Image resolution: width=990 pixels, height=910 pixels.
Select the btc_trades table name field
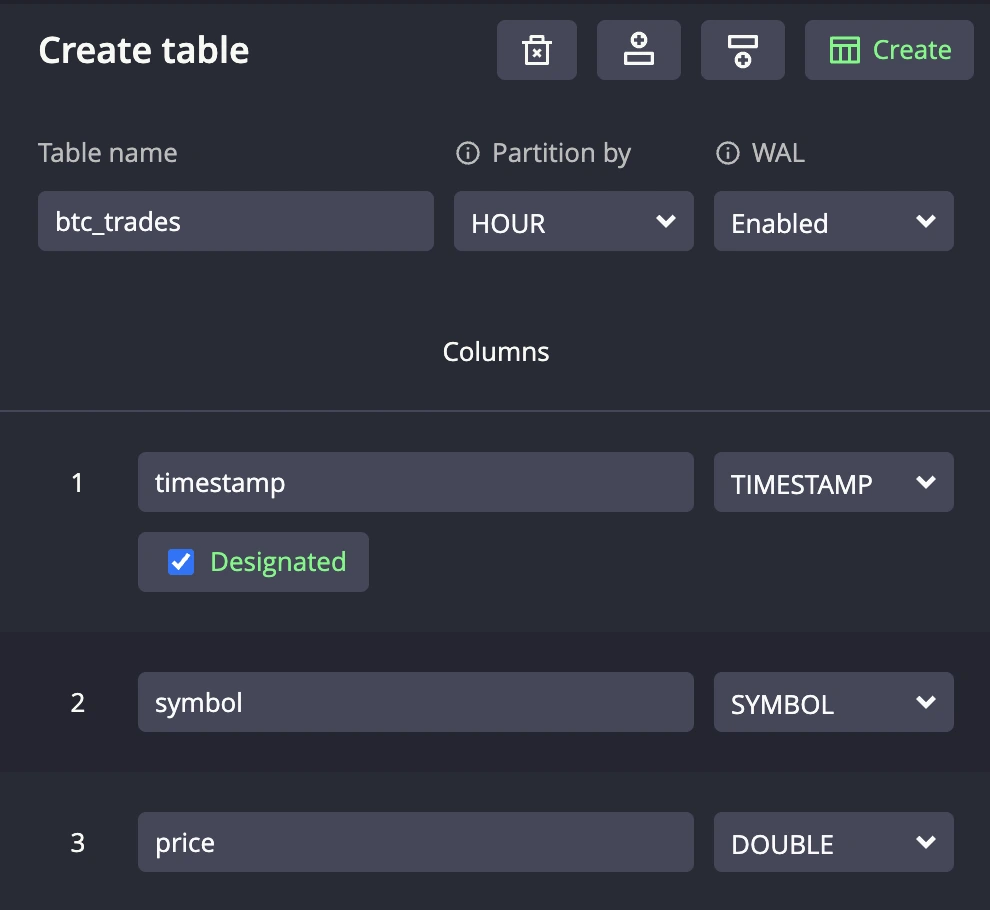point(235,221)
